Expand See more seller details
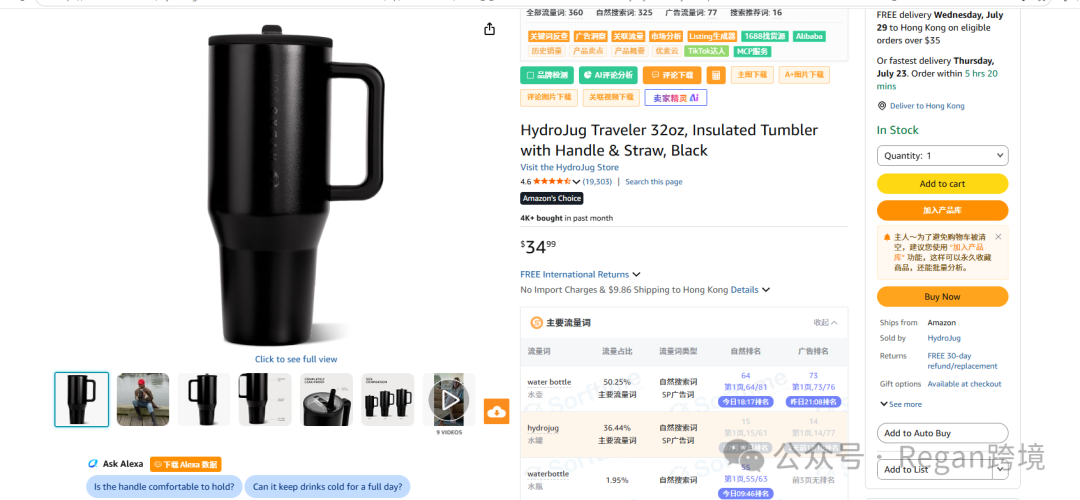The height and width of the screenshot is (500, 1080). pos(901,404)
